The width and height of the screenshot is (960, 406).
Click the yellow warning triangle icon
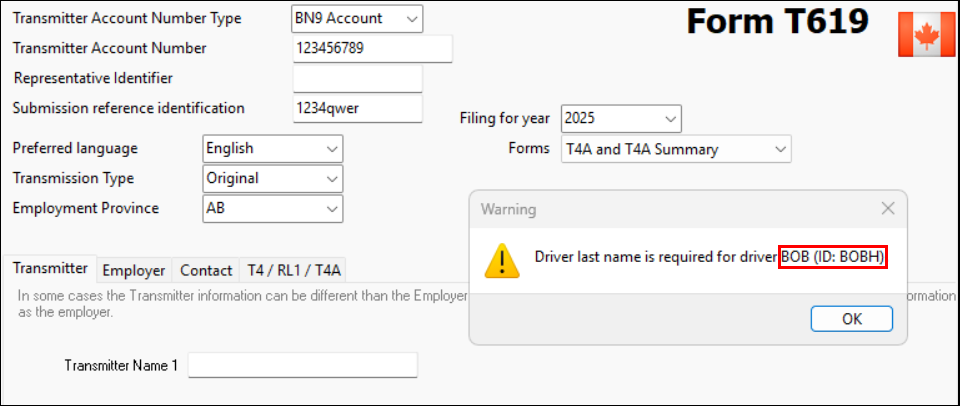[502, 261]
